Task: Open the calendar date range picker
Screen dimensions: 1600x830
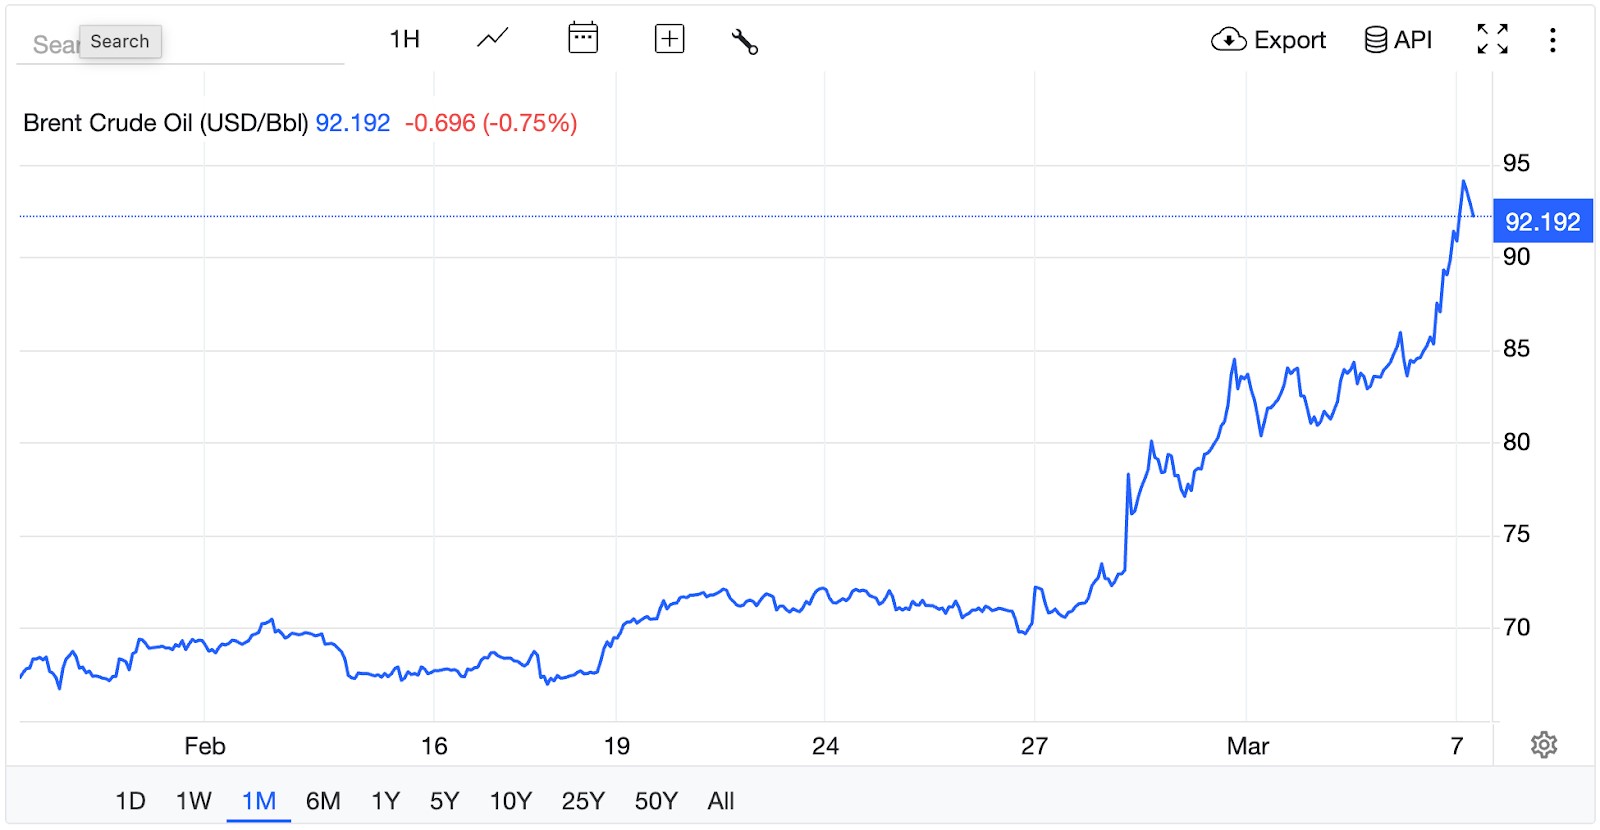Action: [x=583, y=39]
